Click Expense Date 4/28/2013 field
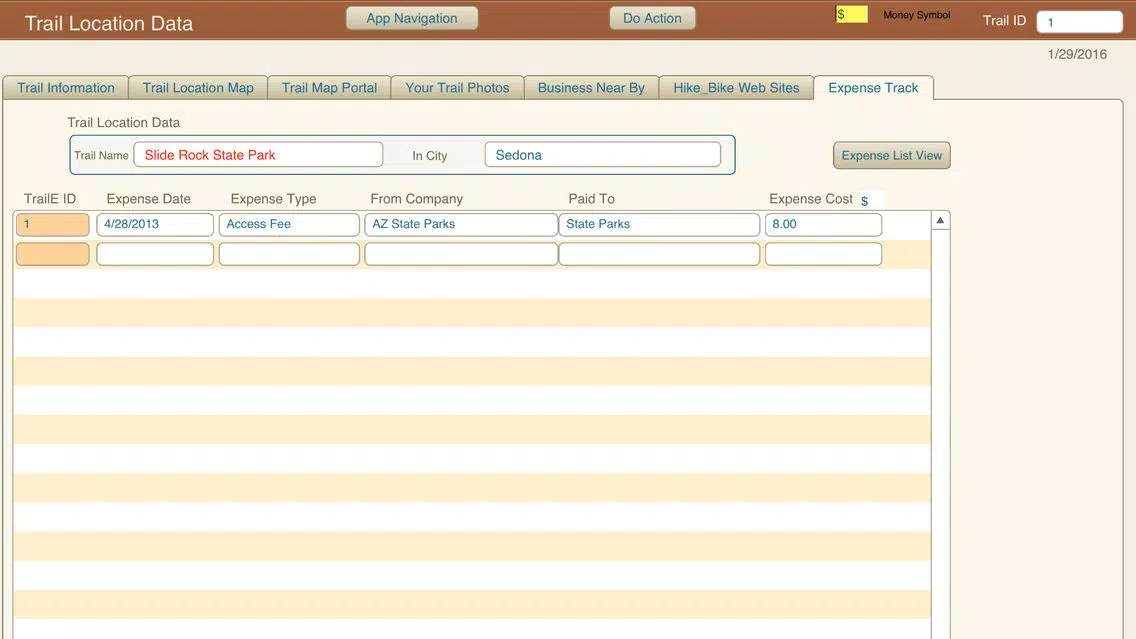Image resolution: width=1136 pixels, height=639 pixels. coord(155,225)
